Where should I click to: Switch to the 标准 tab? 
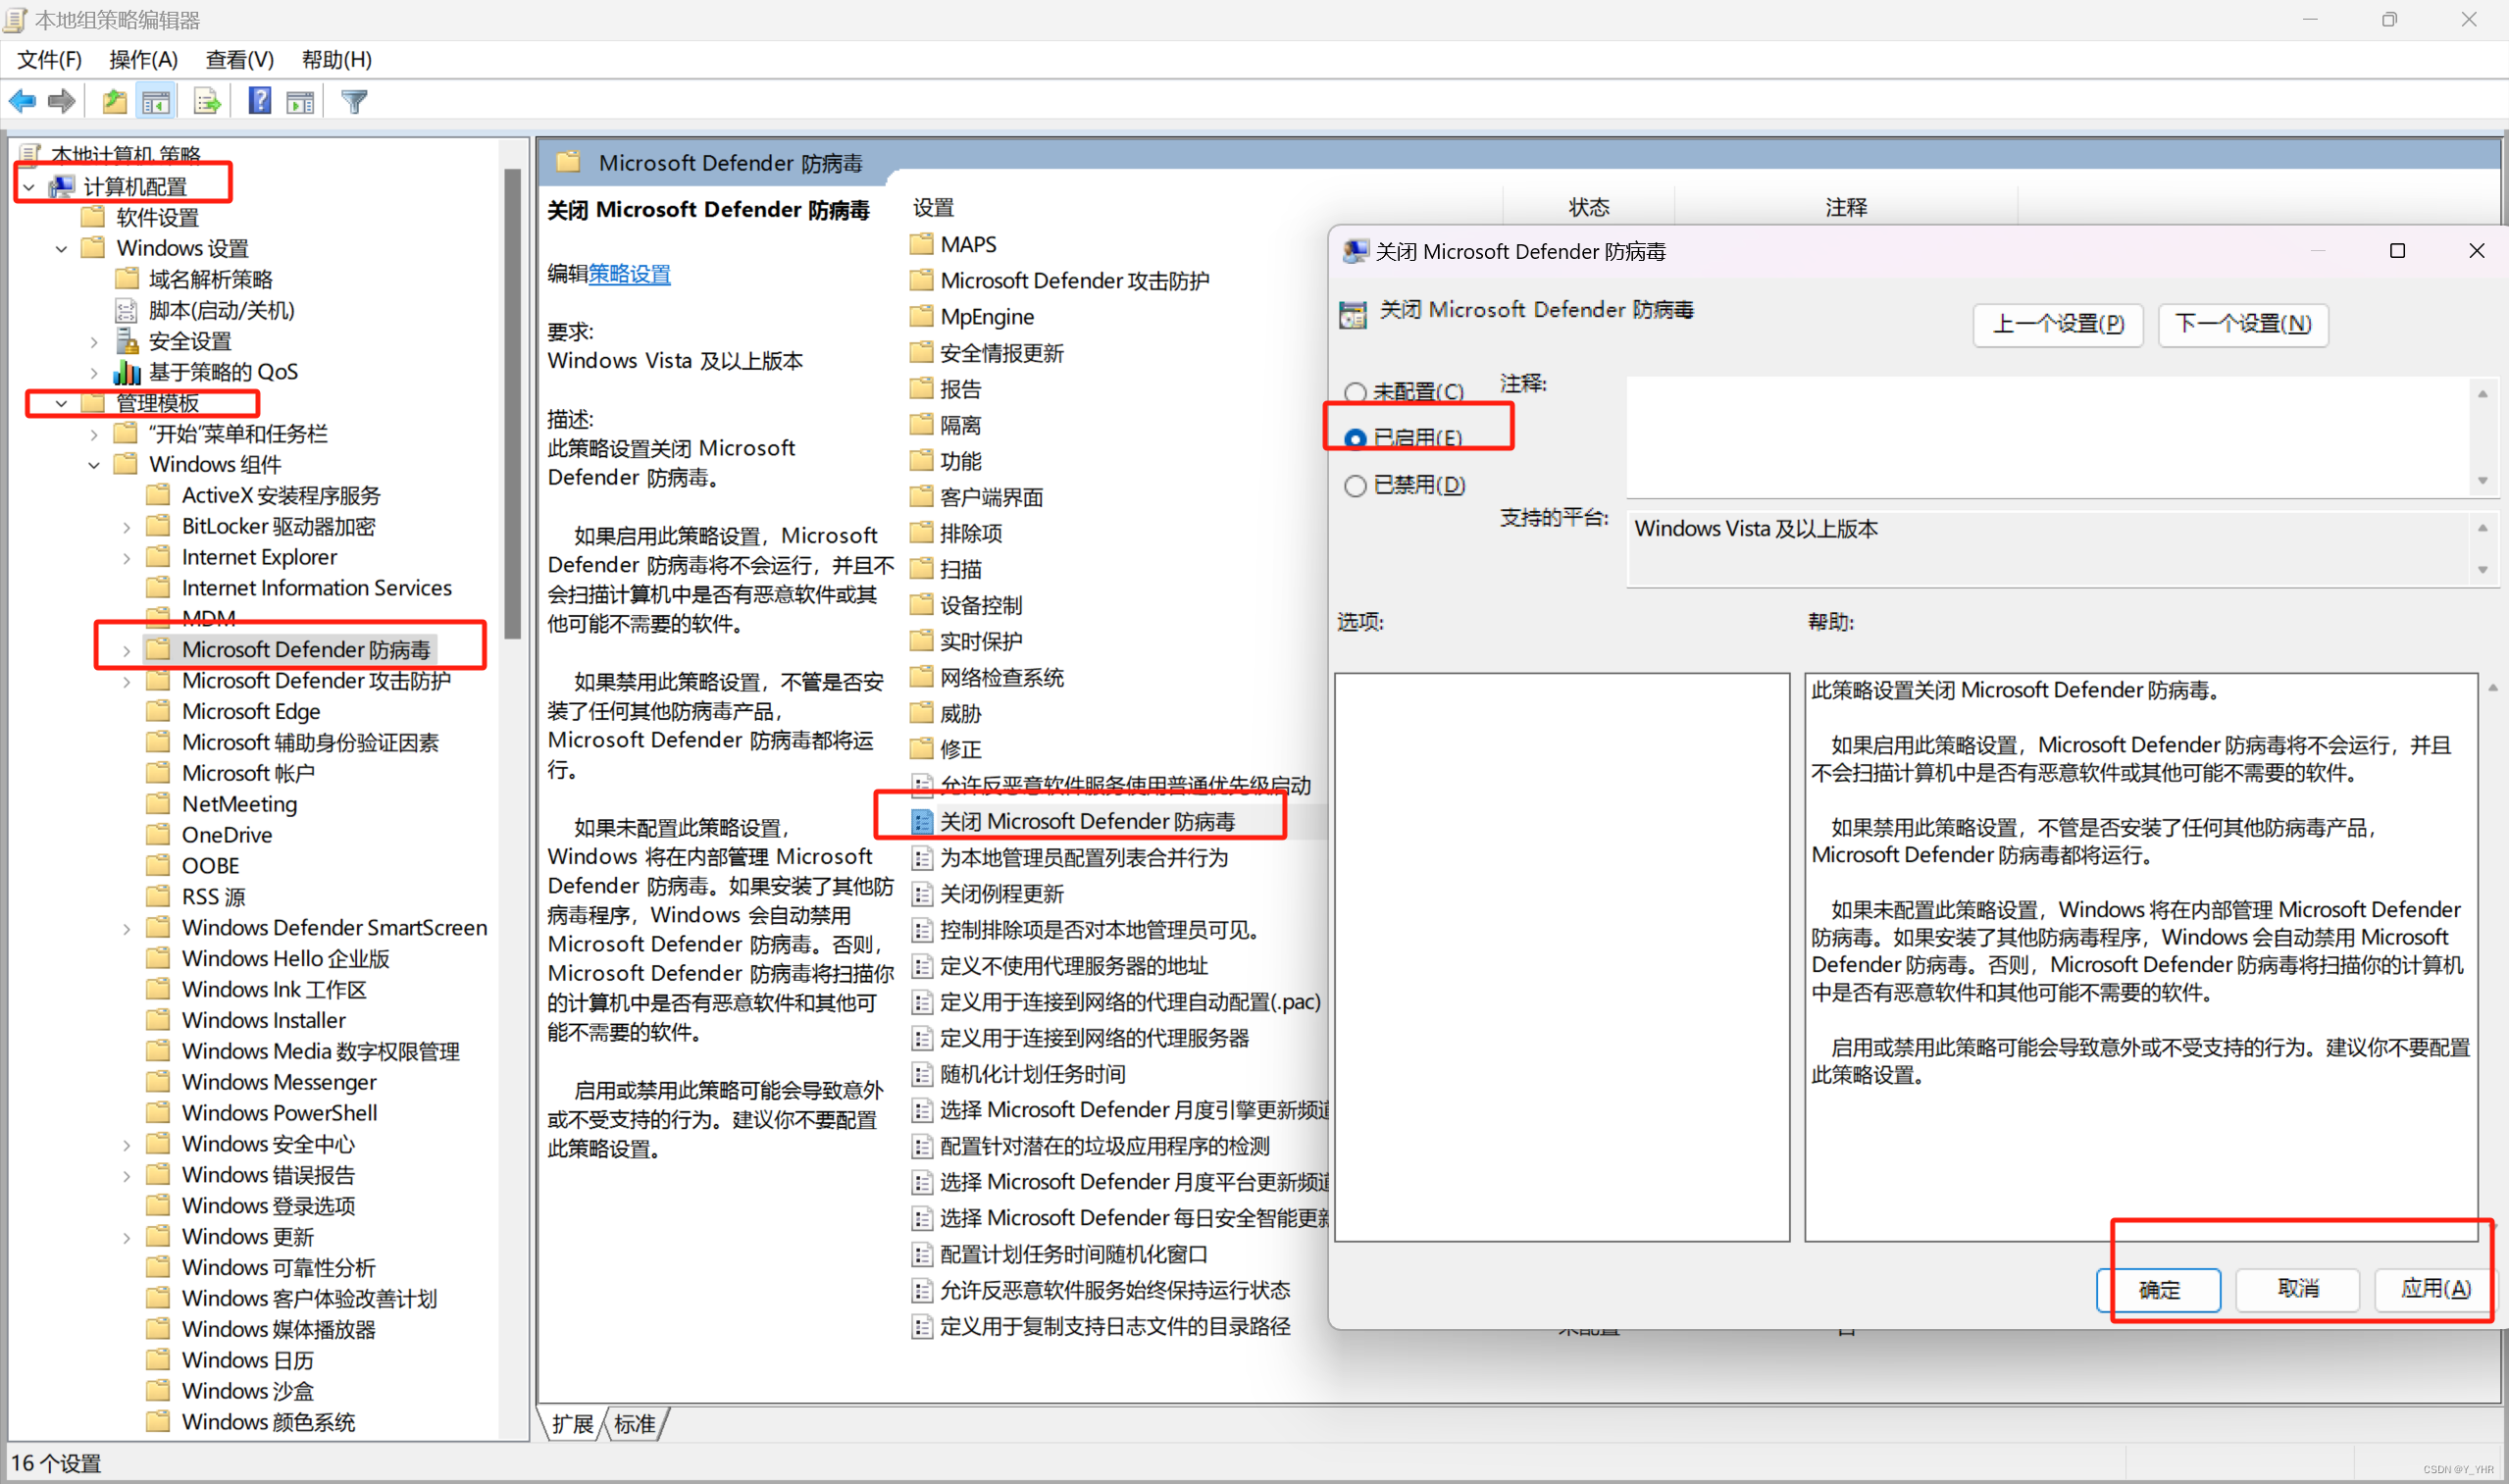635,1423
